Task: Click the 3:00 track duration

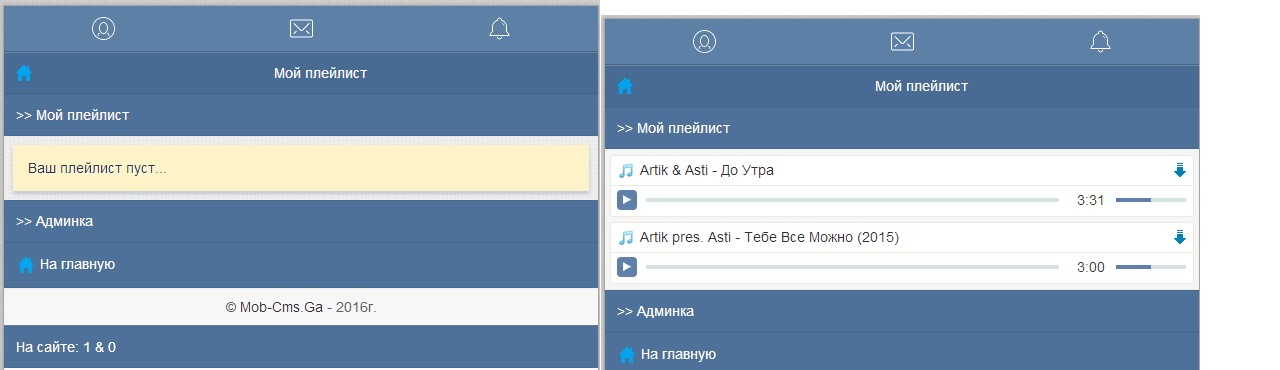Action: tap(1090, 267)
